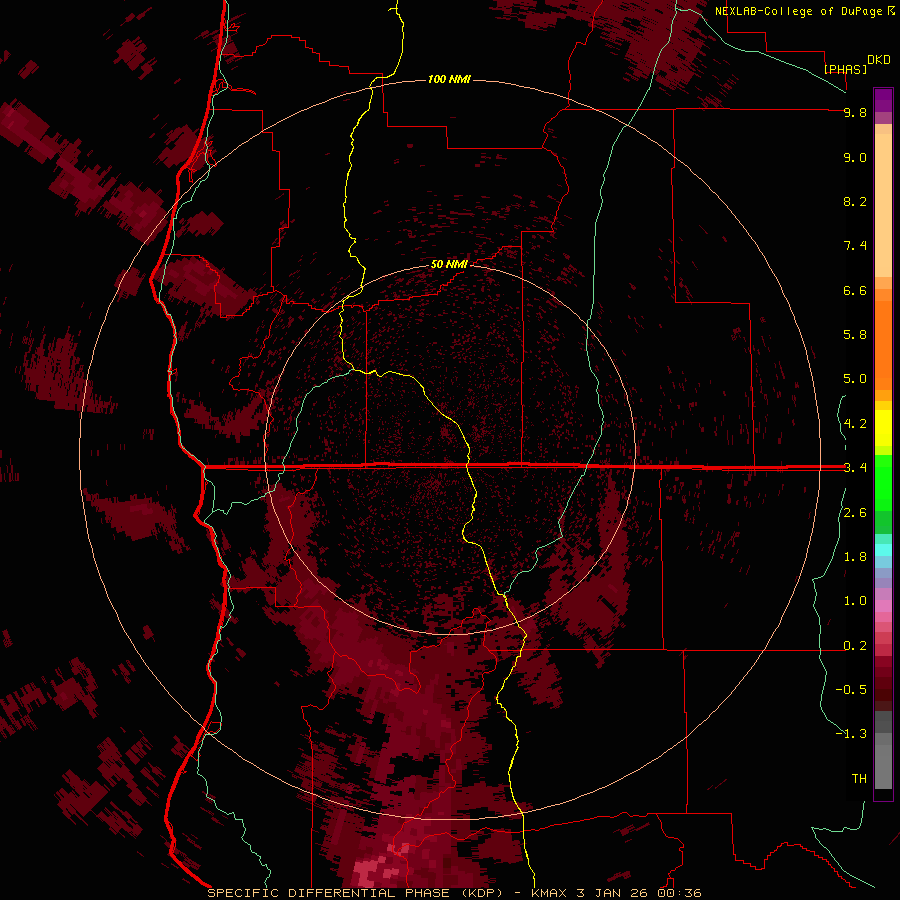Pick the yellow band beside 4.2
Screen dimensions: 900x900
(883, 428)
